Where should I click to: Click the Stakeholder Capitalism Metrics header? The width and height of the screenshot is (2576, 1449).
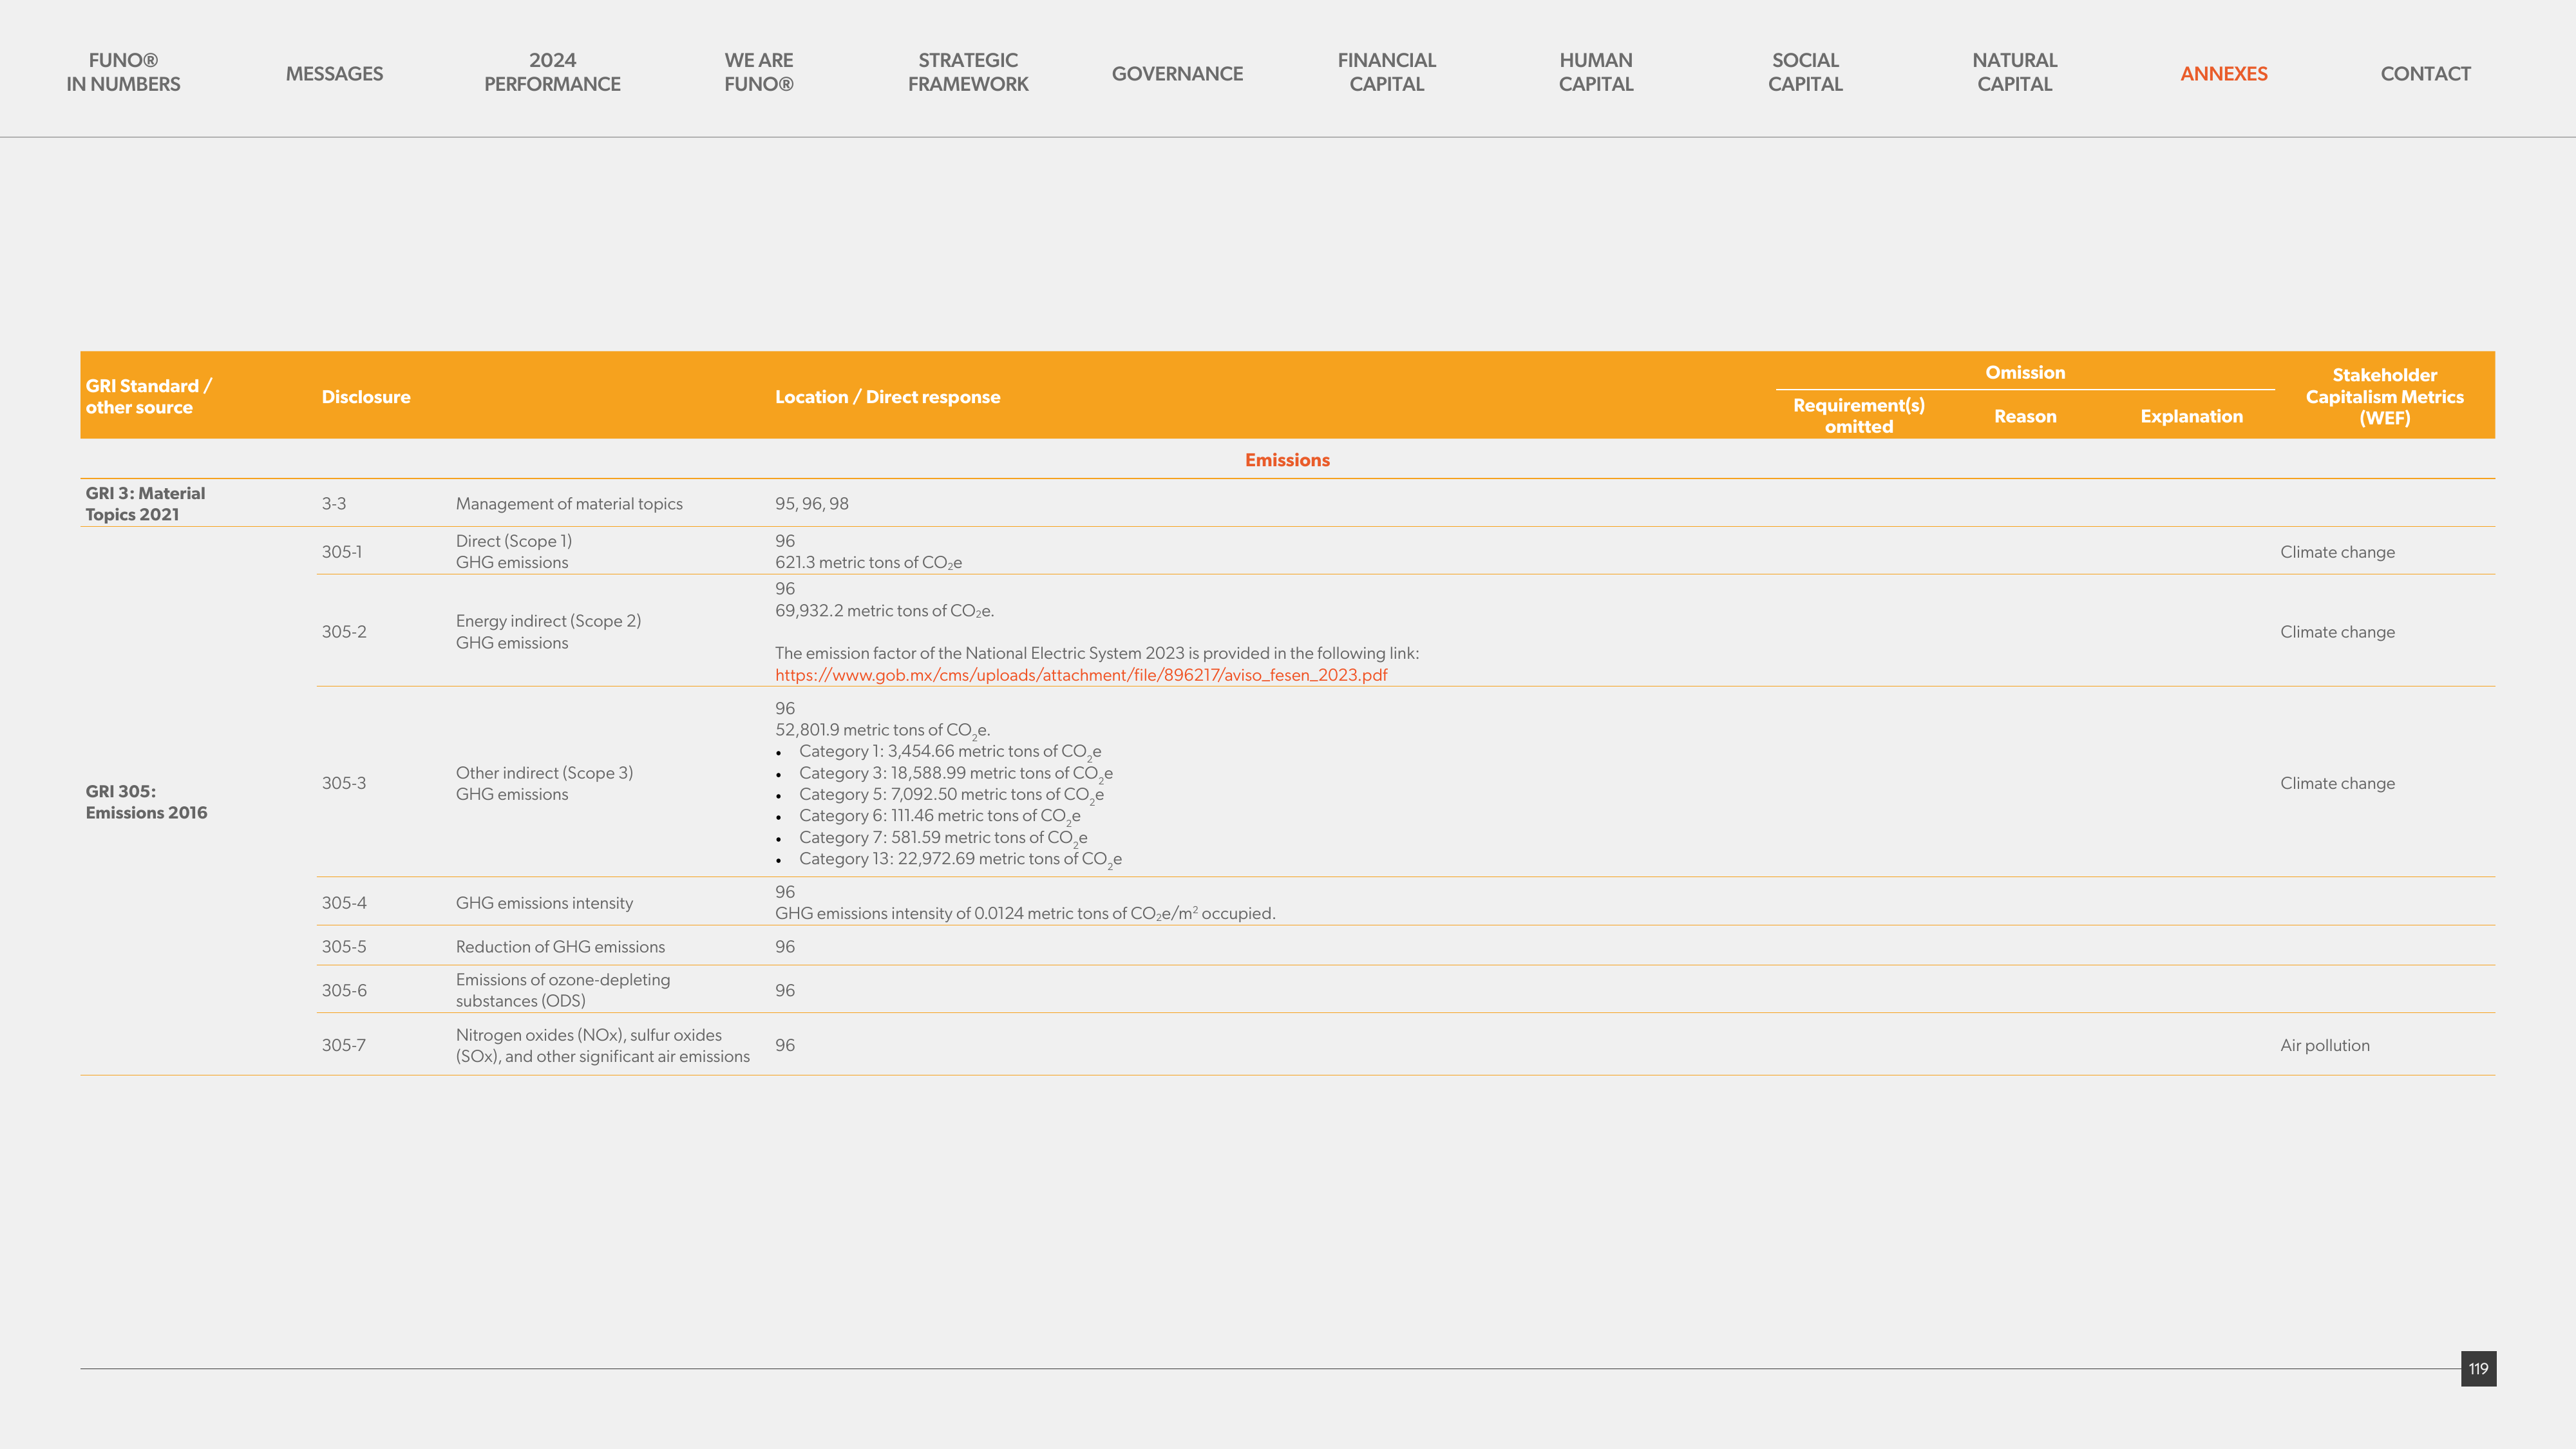point(2385,396)
